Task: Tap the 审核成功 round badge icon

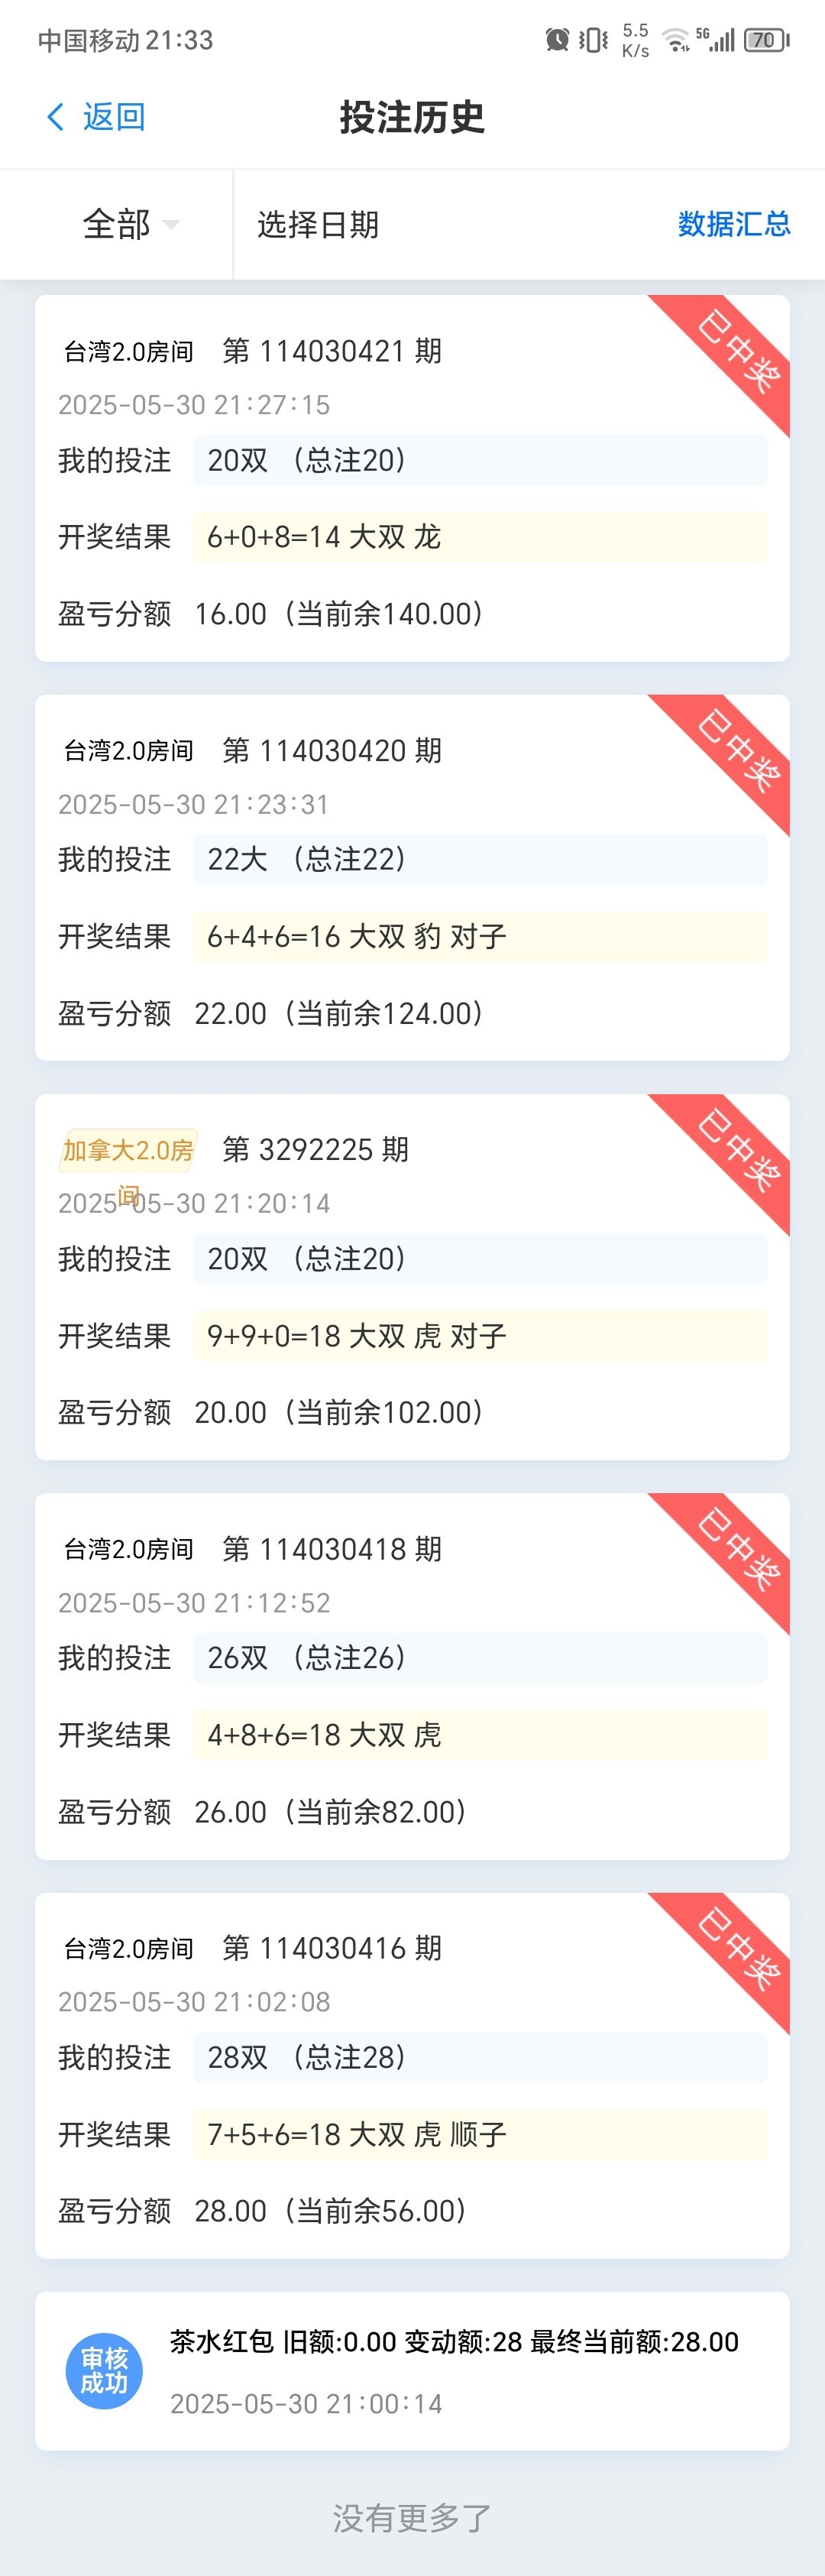Action: pyautogui.click(x=104, y=2370)
